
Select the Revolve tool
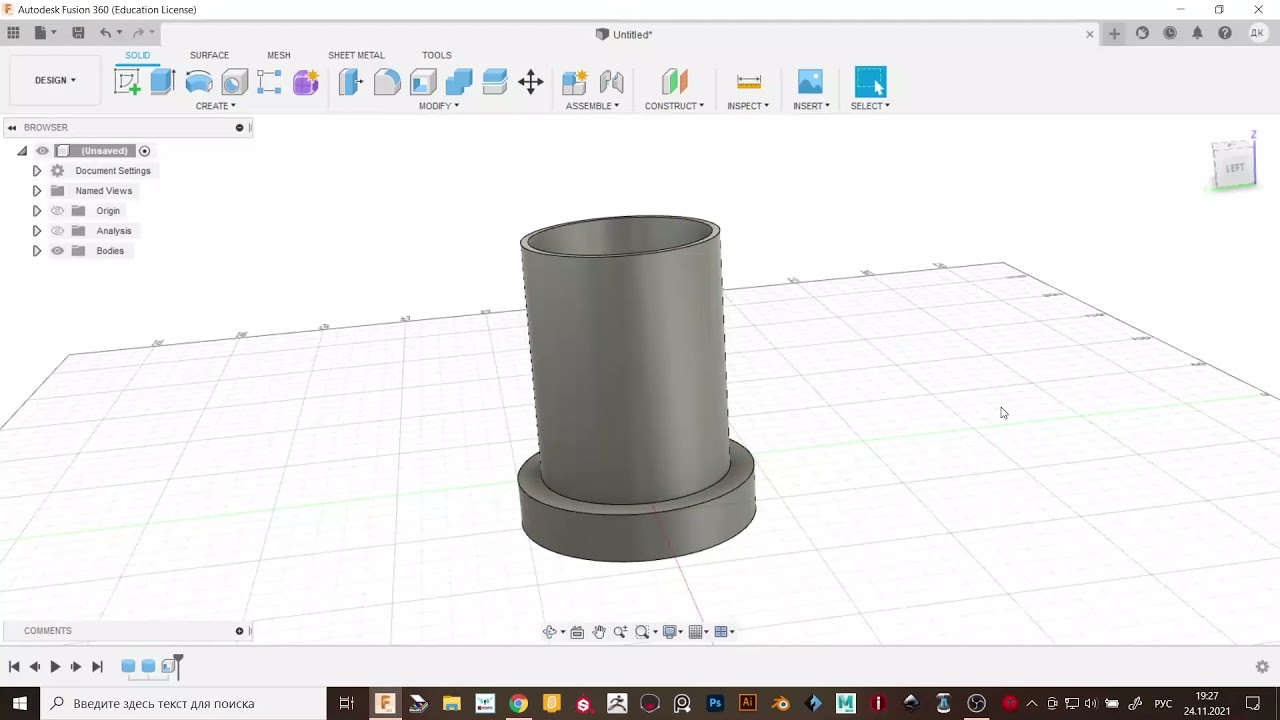tap(199, 82)
